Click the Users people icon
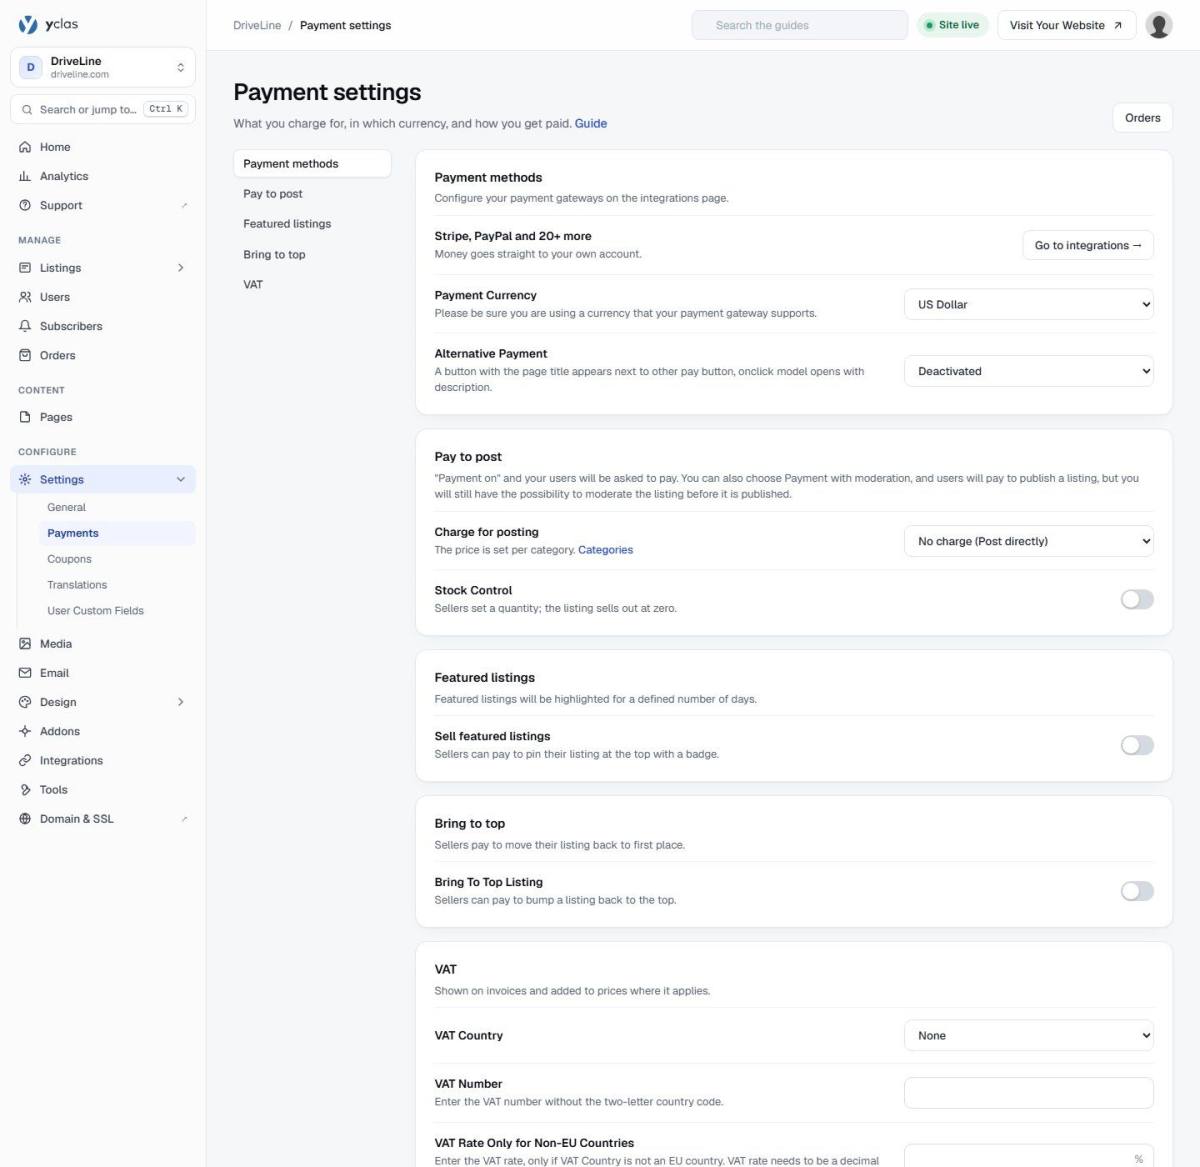This screenshot has height=1167, width=1200. pos(25,297)
